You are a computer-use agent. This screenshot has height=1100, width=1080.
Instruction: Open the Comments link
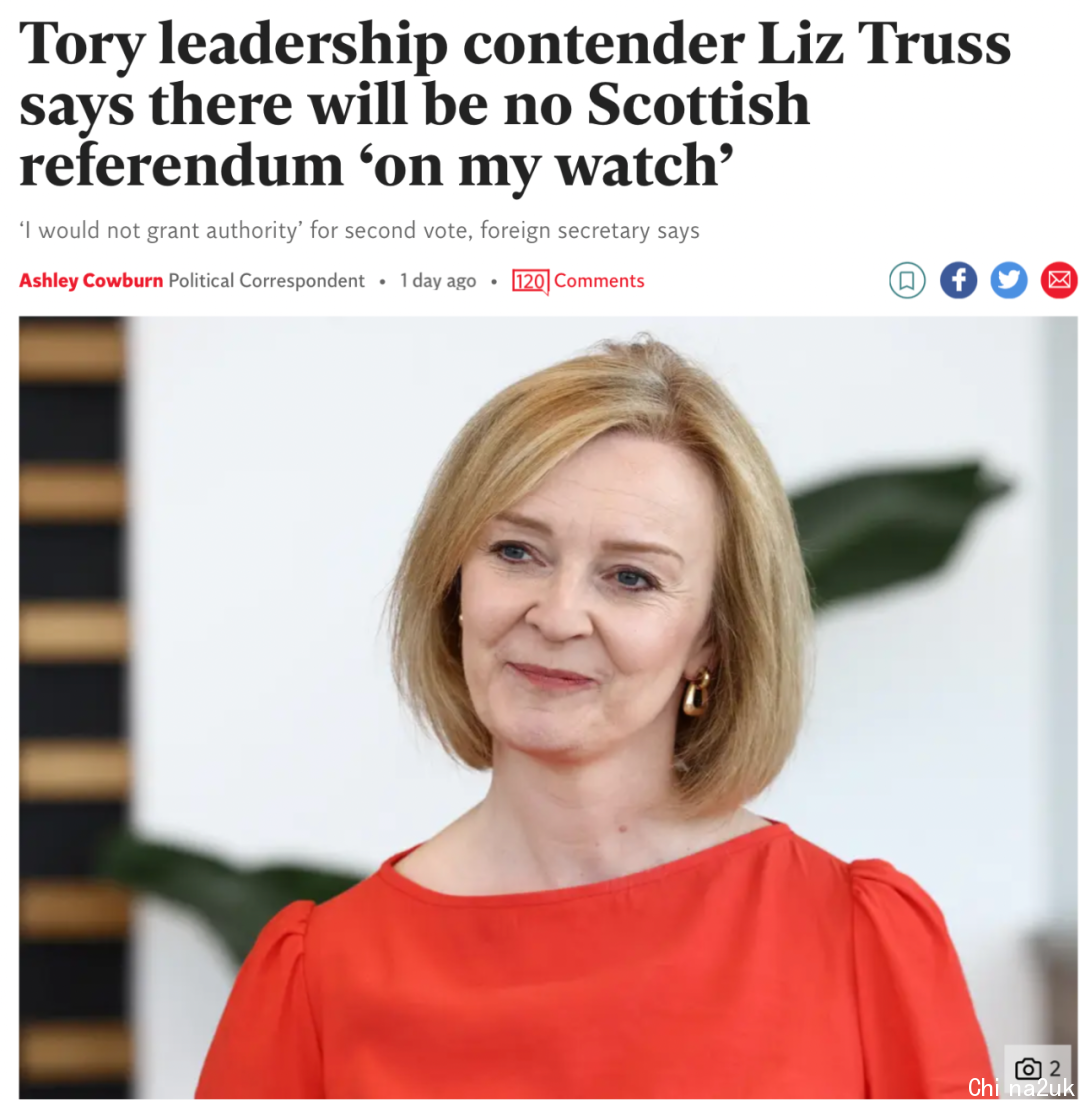(599, 281)
